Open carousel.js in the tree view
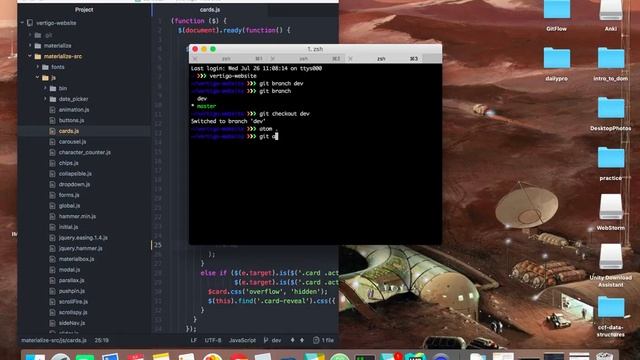This screenshot has height=360, width=640. (72, 142)
